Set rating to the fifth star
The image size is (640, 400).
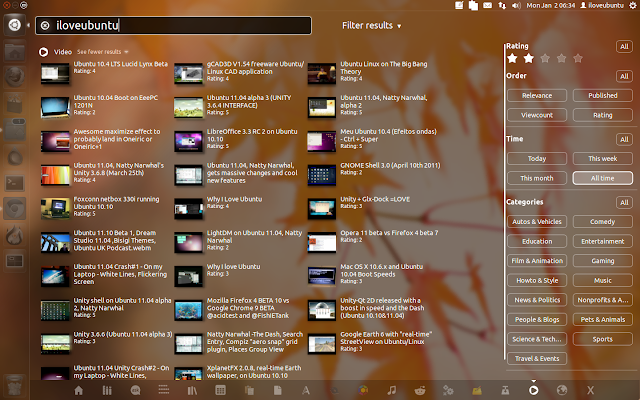pyautogui.click(x=578, y=58)
